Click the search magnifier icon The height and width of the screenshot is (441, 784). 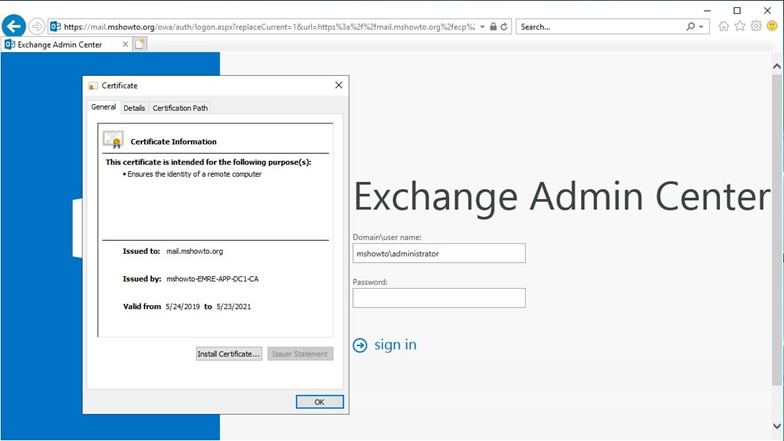click(690, 26)
